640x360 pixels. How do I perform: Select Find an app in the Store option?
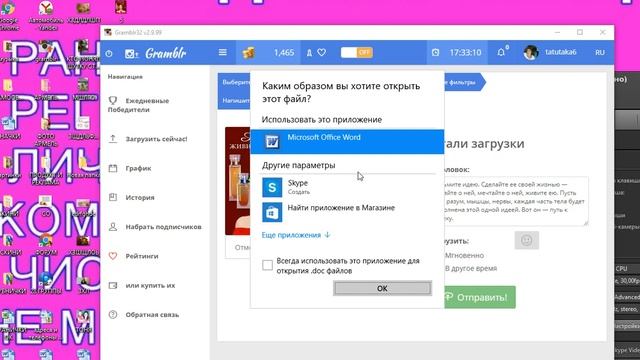click(347, 212)
